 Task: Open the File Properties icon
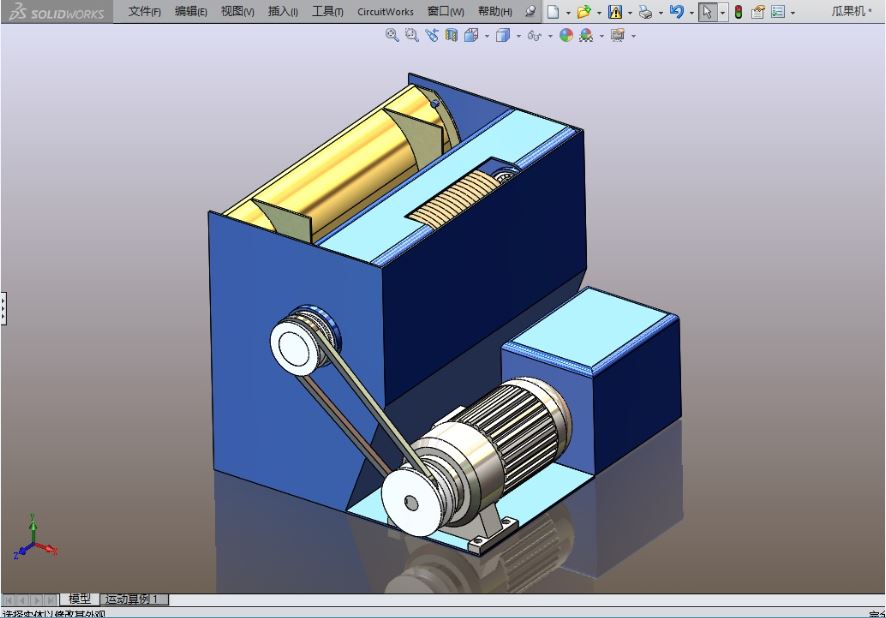click(x=758, y=11)
